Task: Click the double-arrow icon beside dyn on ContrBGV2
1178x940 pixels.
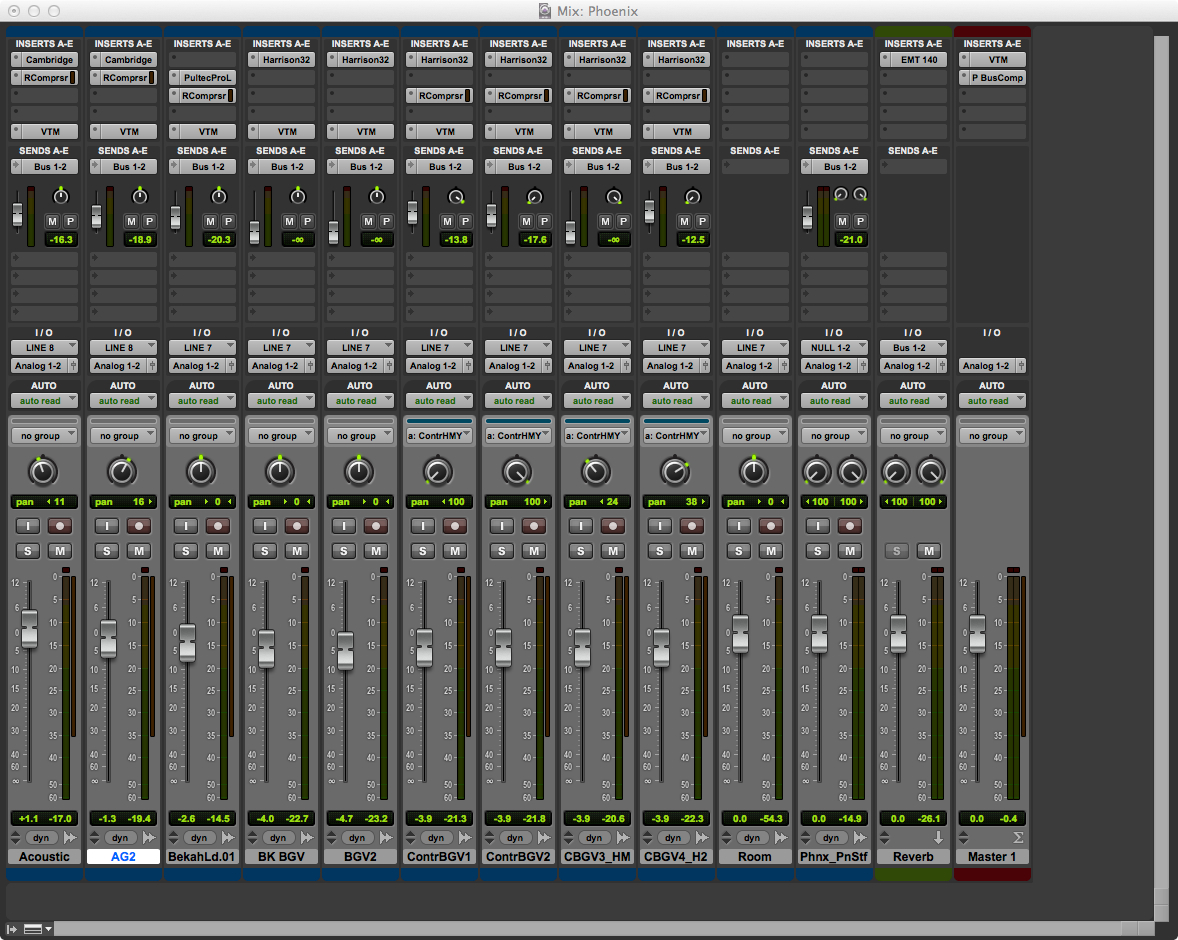Action: click(x=544, y=837)
